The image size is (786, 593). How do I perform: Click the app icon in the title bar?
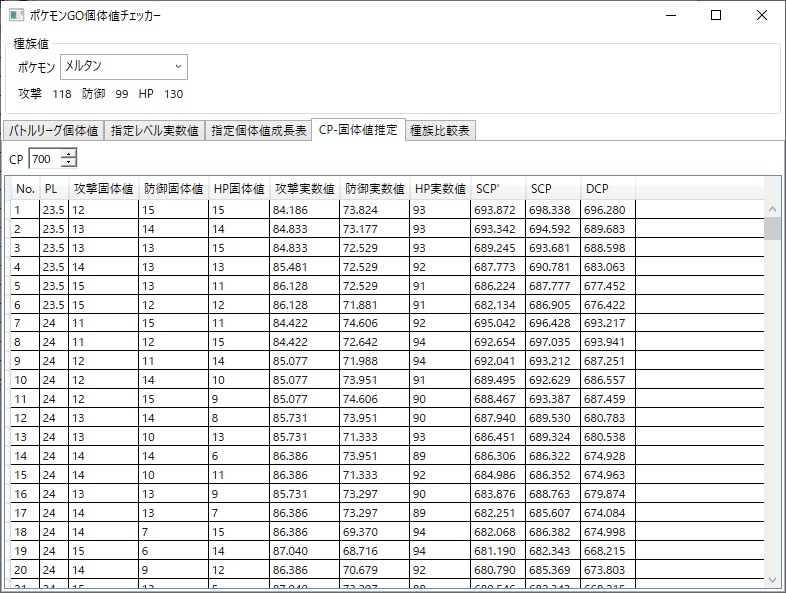click(17, 15)
